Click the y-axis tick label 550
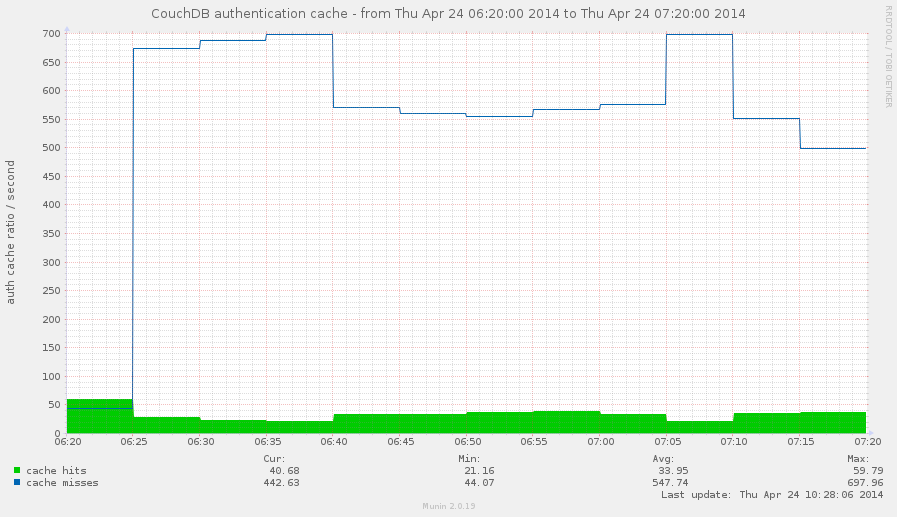Image resolution: width=897 pixels, height=517 pixels. (x=51, y=120)
